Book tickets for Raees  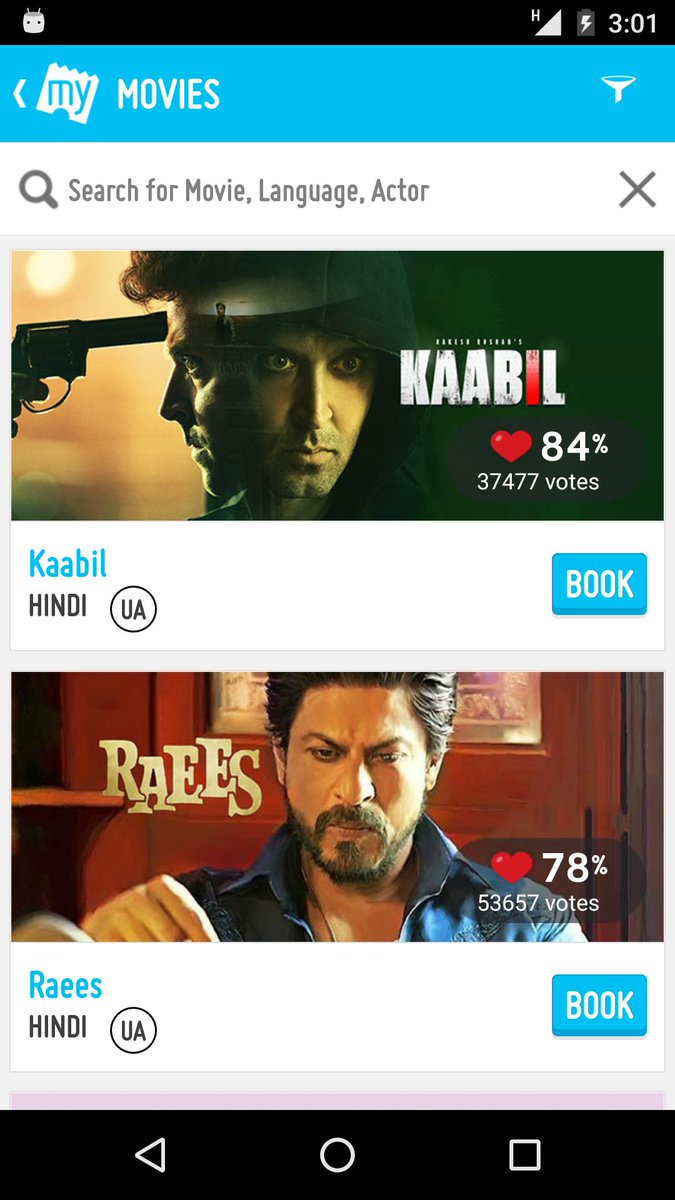coord(599,1005)
